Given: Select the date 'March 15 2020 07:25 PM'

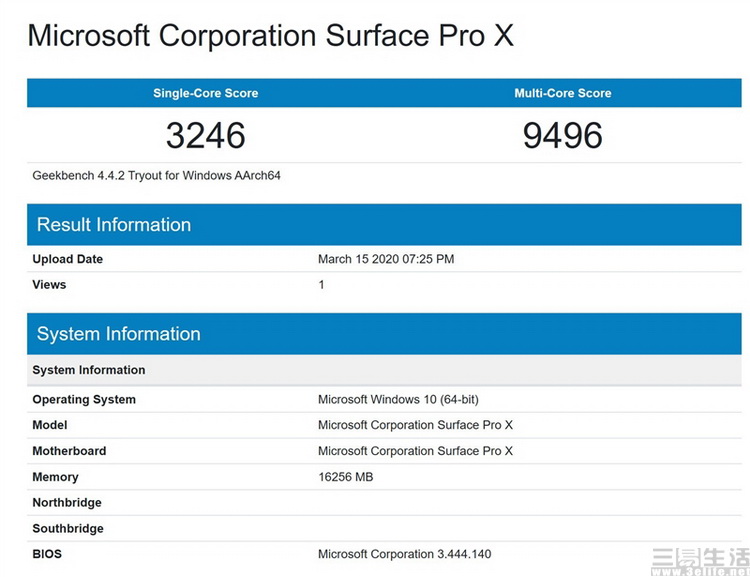Looking at the screenshot, I should click(x=386, y=259).
